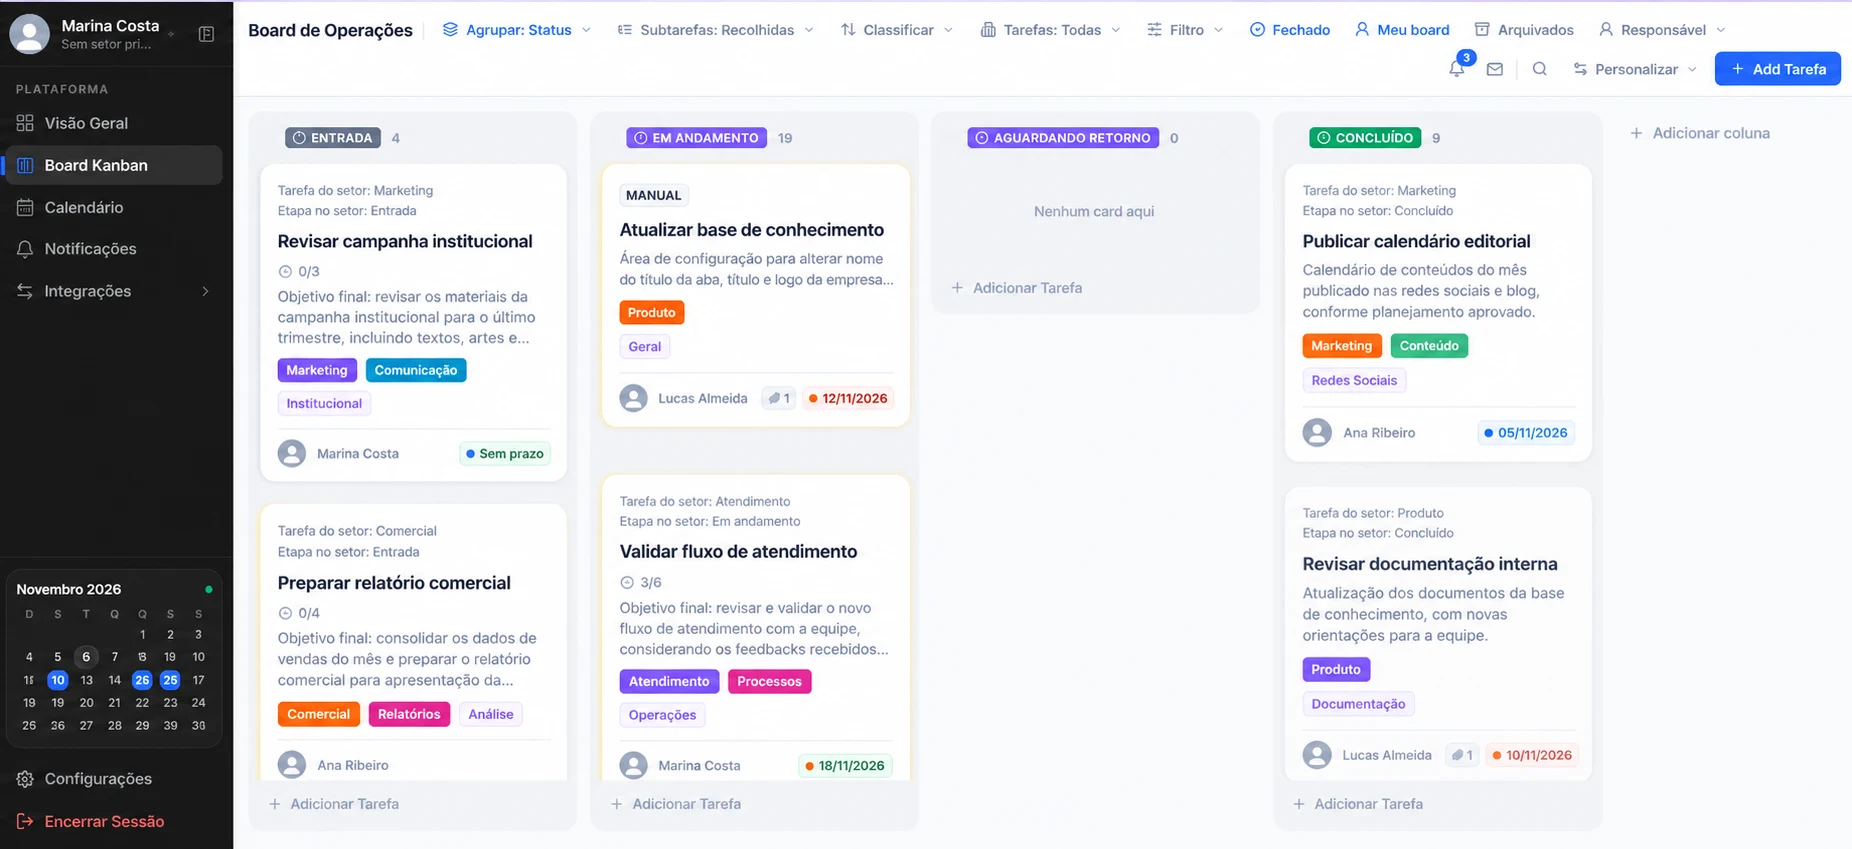This screenshot has height=849, width=1852.
Task: Open Agrupar: Status dropdown
Action: point(517,30)
